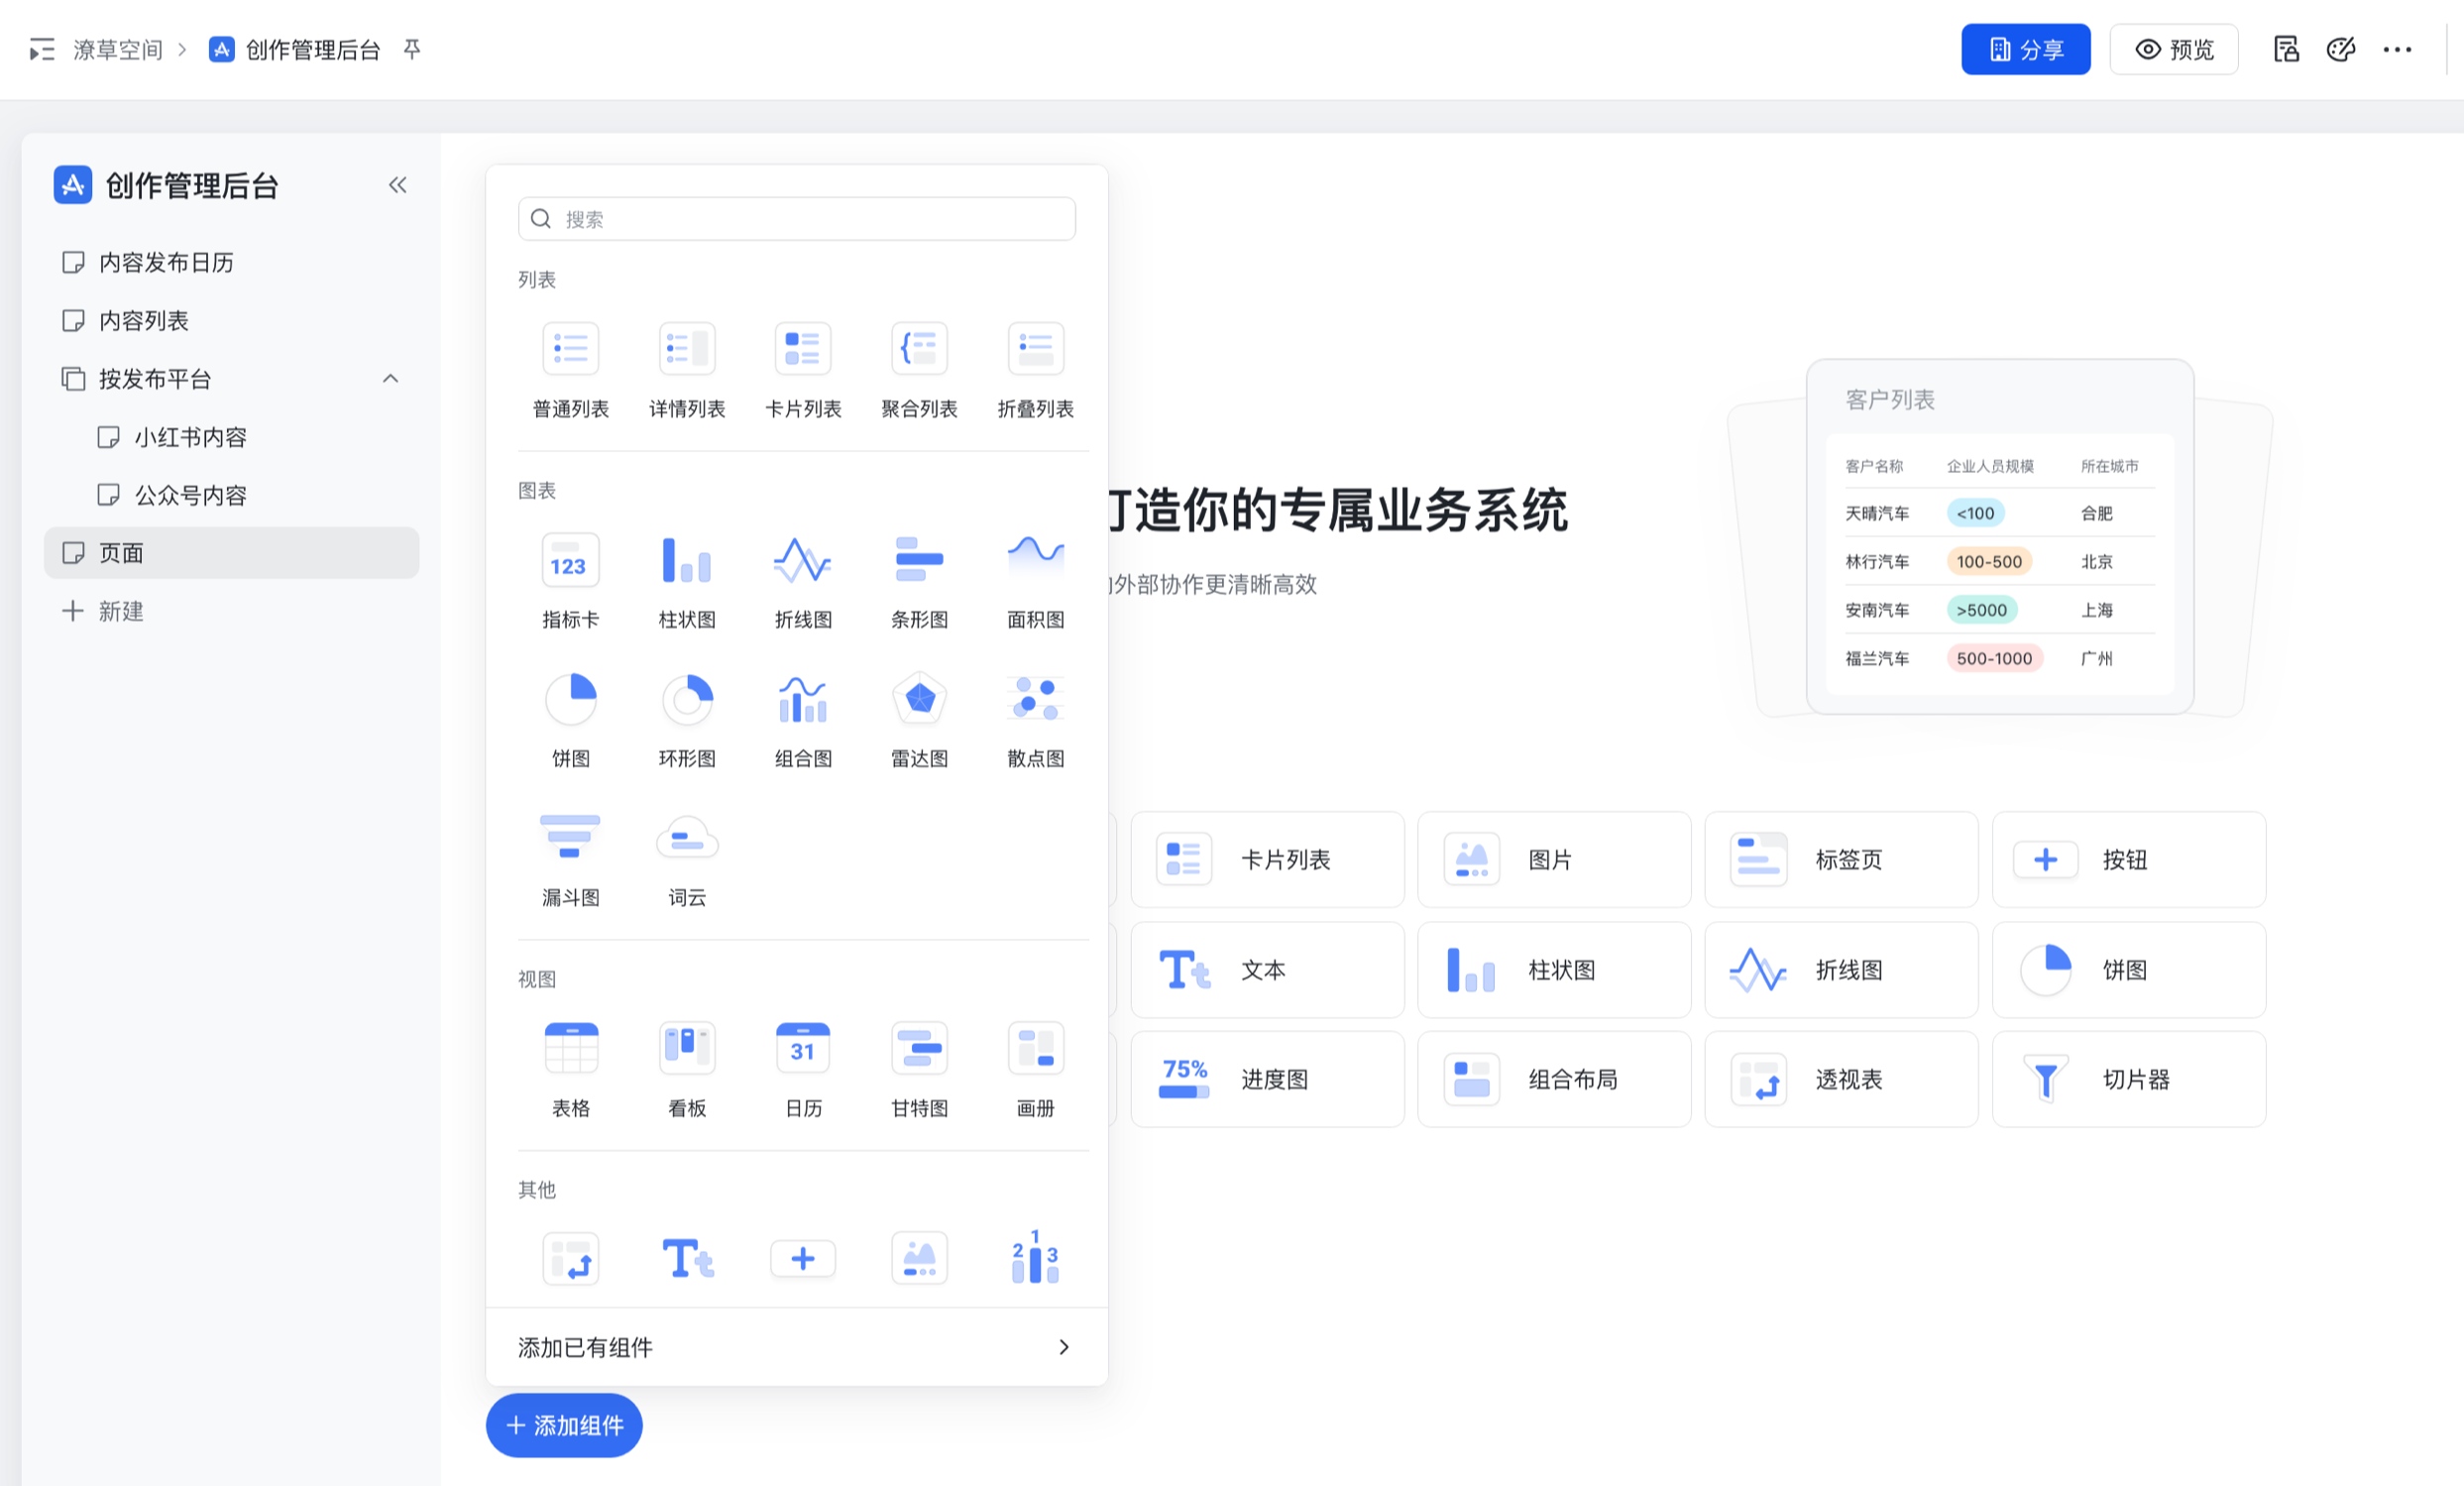This screenshot has width=2464, height=1486.
Task: Choose the 散点图 scatter chart icon
Action: point(1035,700)
